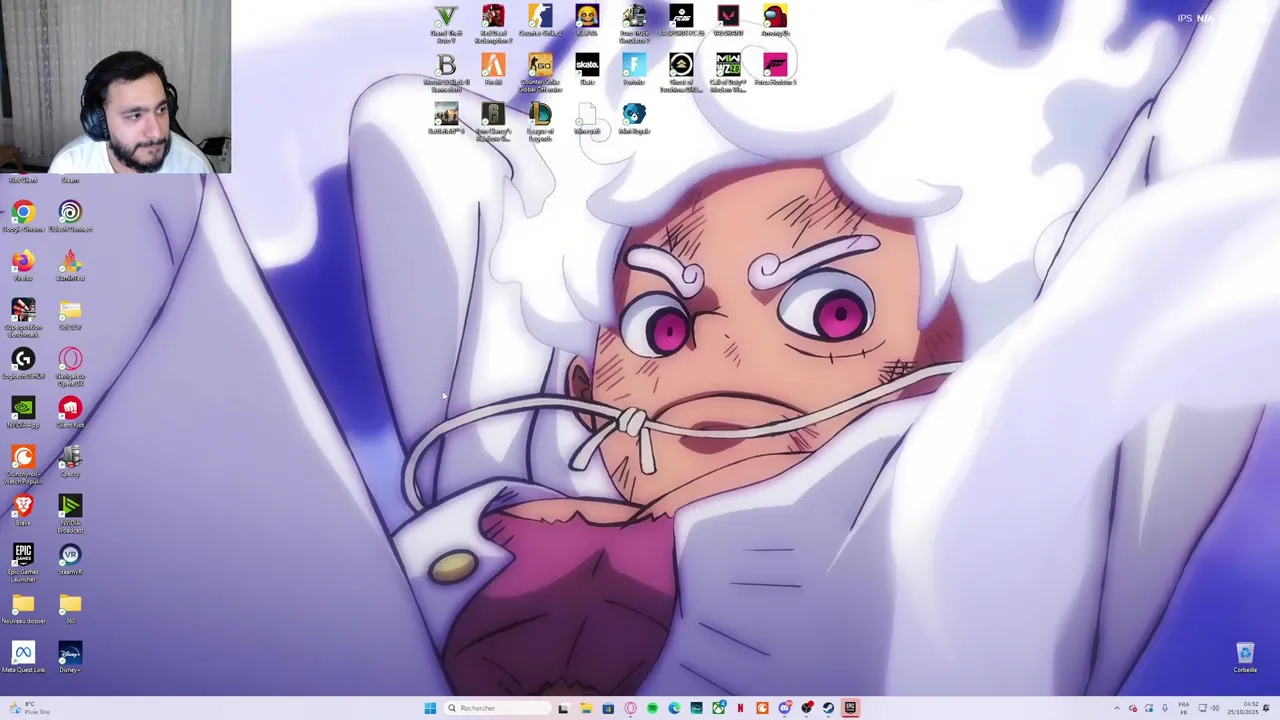
Task: Open Counter-Strike Global Offensive icon
Action: (540, 72)
